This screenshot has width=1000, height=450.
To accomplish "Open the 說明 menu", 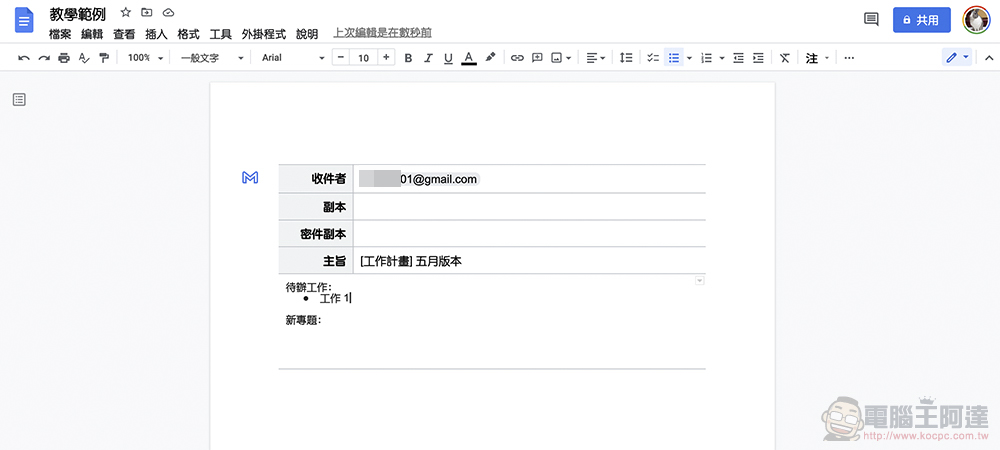I will pyautogui.click(x=307, y=34).
